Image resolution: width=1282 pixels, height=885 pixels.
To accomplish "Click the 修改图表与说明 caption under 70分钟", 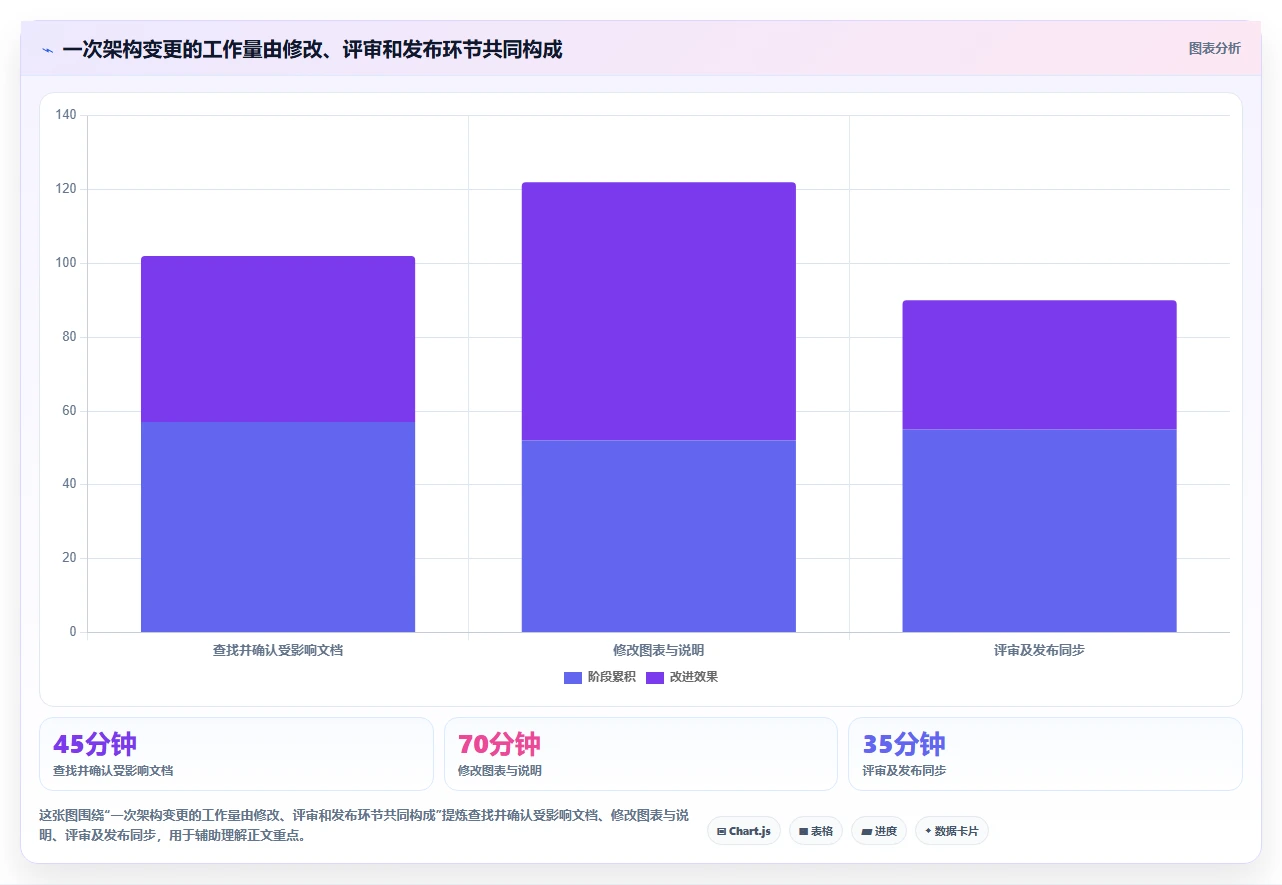I will [x=500, y=771].
